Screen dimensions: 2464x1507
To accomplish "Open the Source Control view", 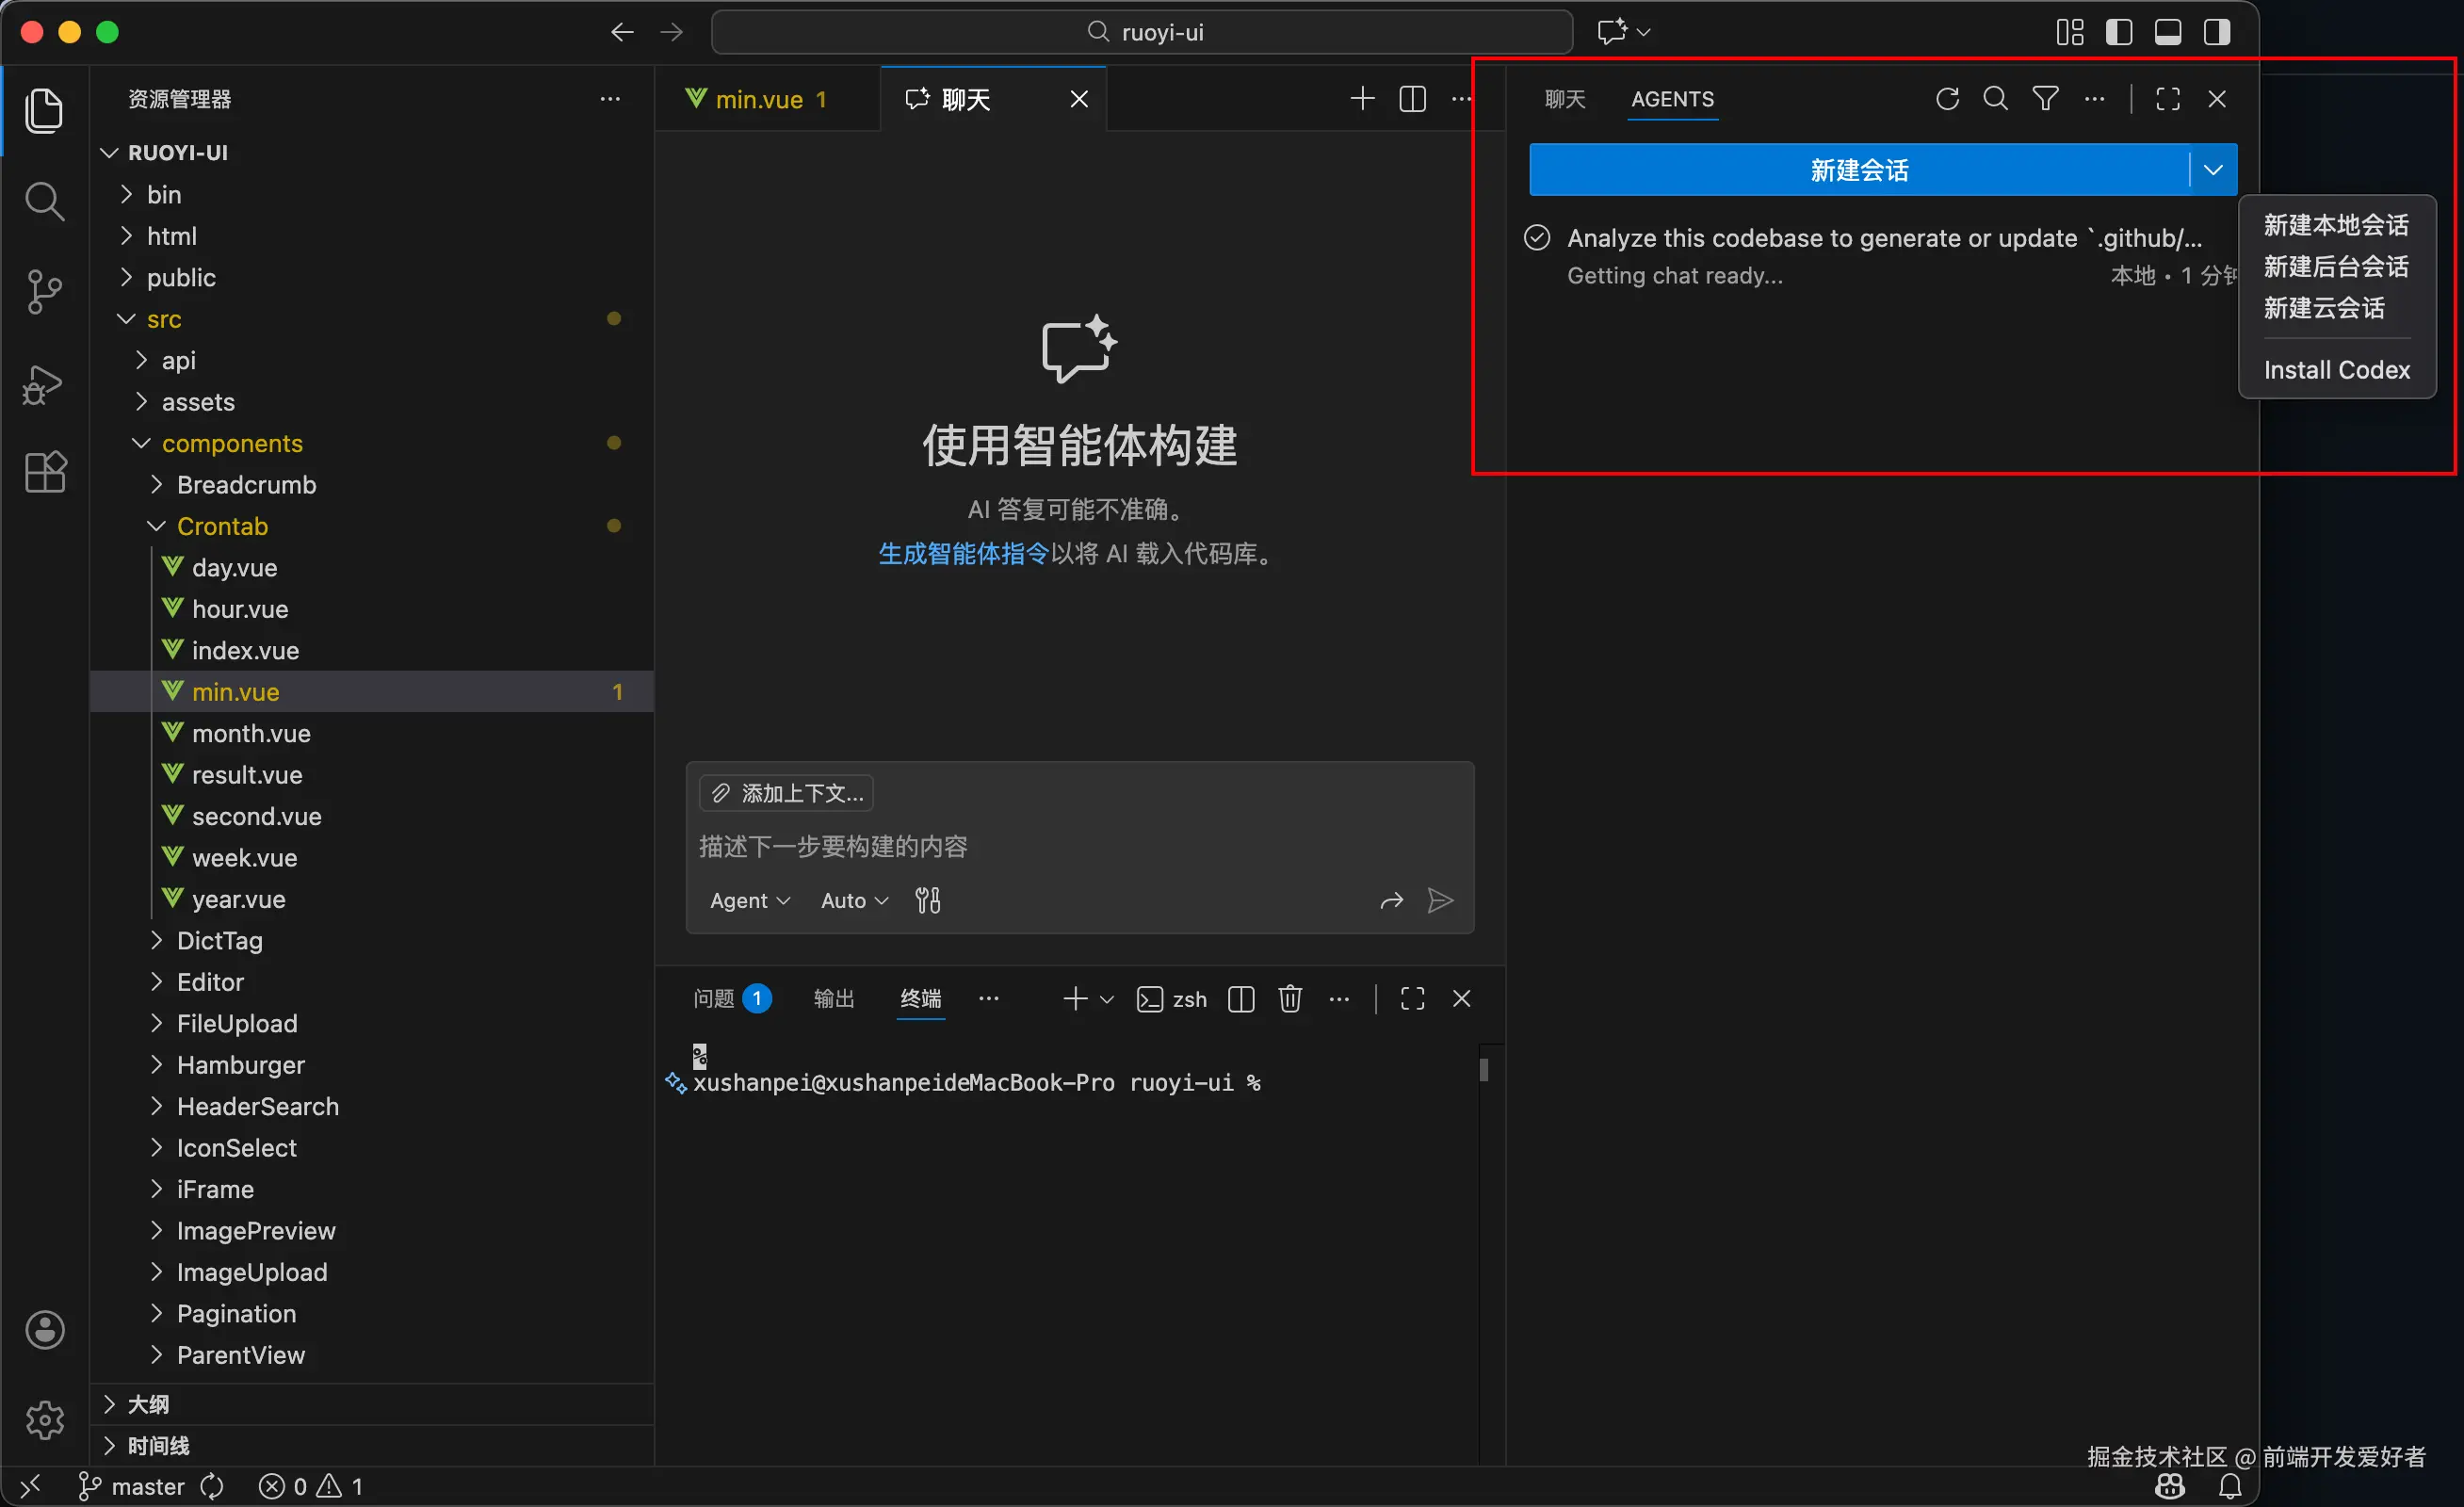I will coord(44,292).
